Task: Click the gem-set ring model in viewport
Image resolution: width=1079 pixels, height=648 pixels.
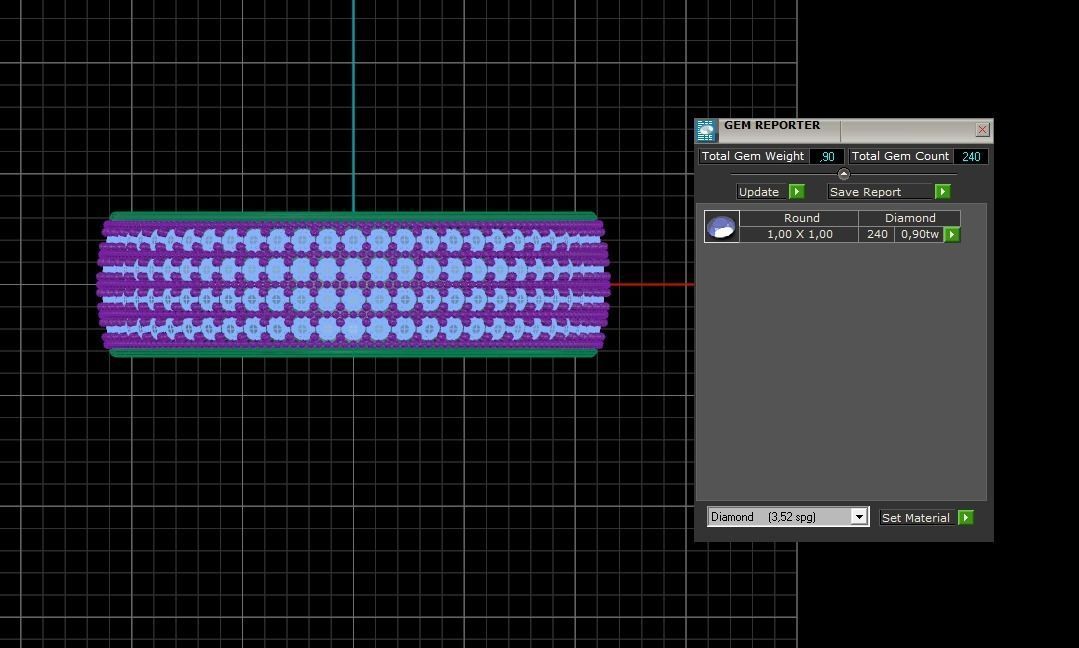Action: pos(353,284)
